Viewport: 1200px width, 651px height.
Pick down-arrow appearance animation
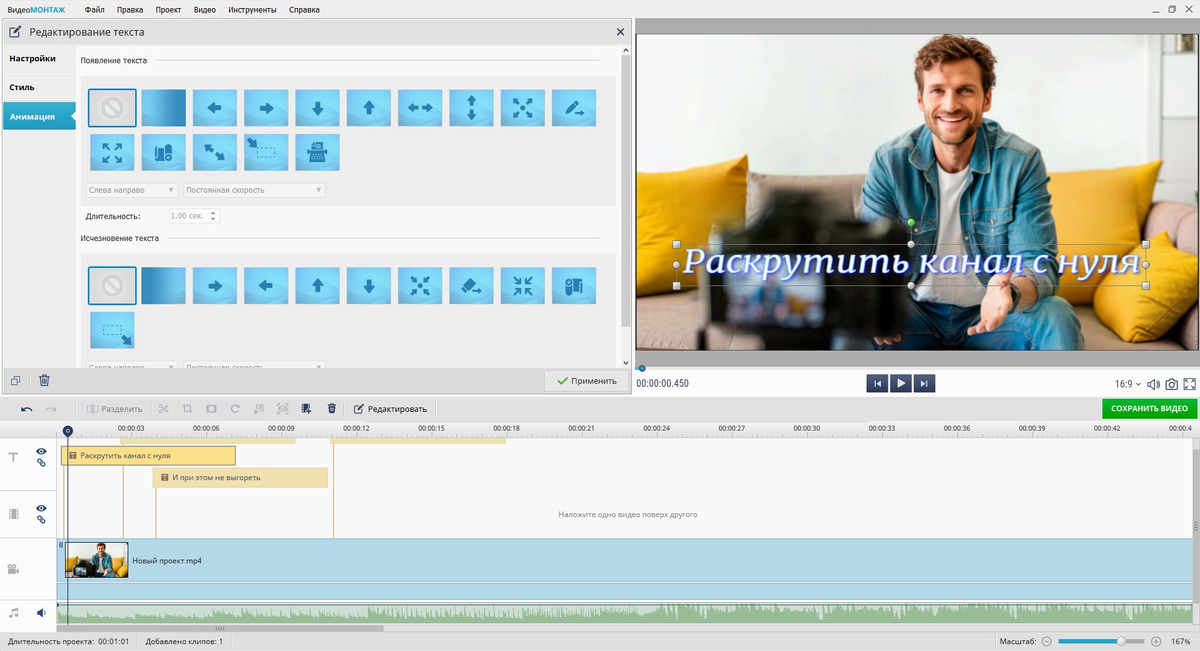[x=318, y=108]
